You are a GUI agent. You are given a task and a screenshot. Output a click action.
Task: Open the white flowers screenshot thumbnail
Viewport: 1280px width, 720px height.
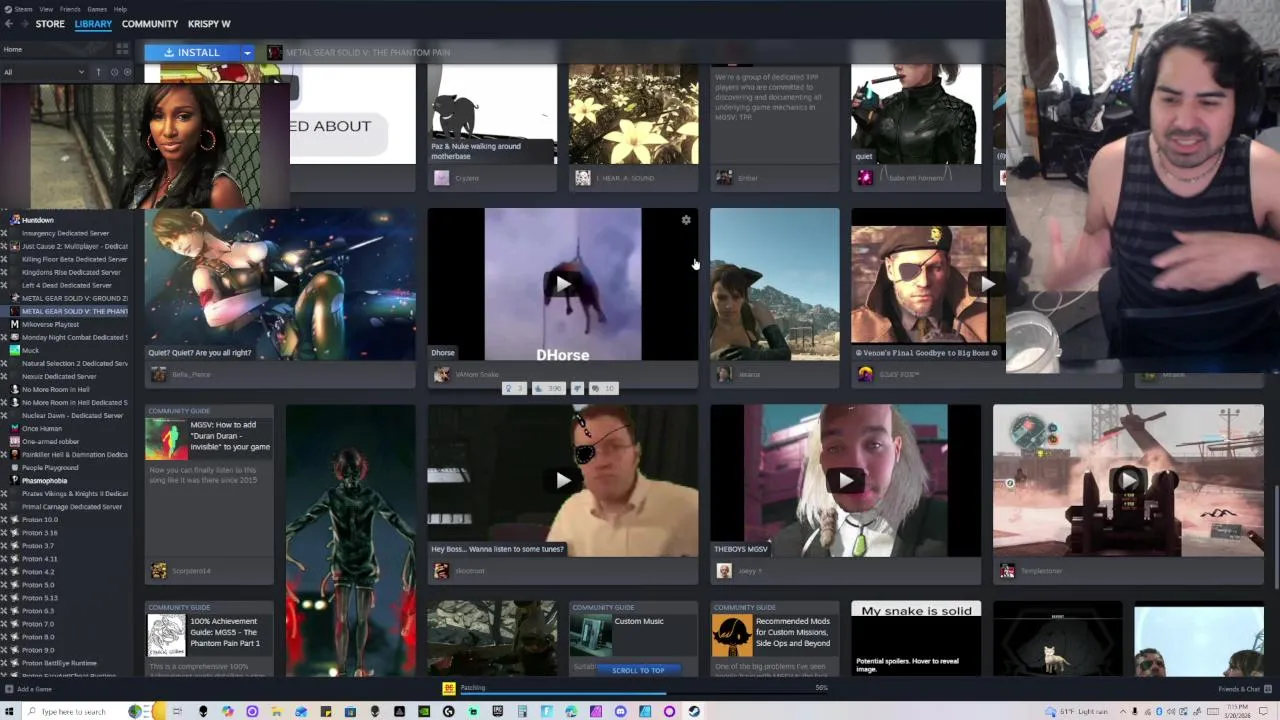coord(634,114)
